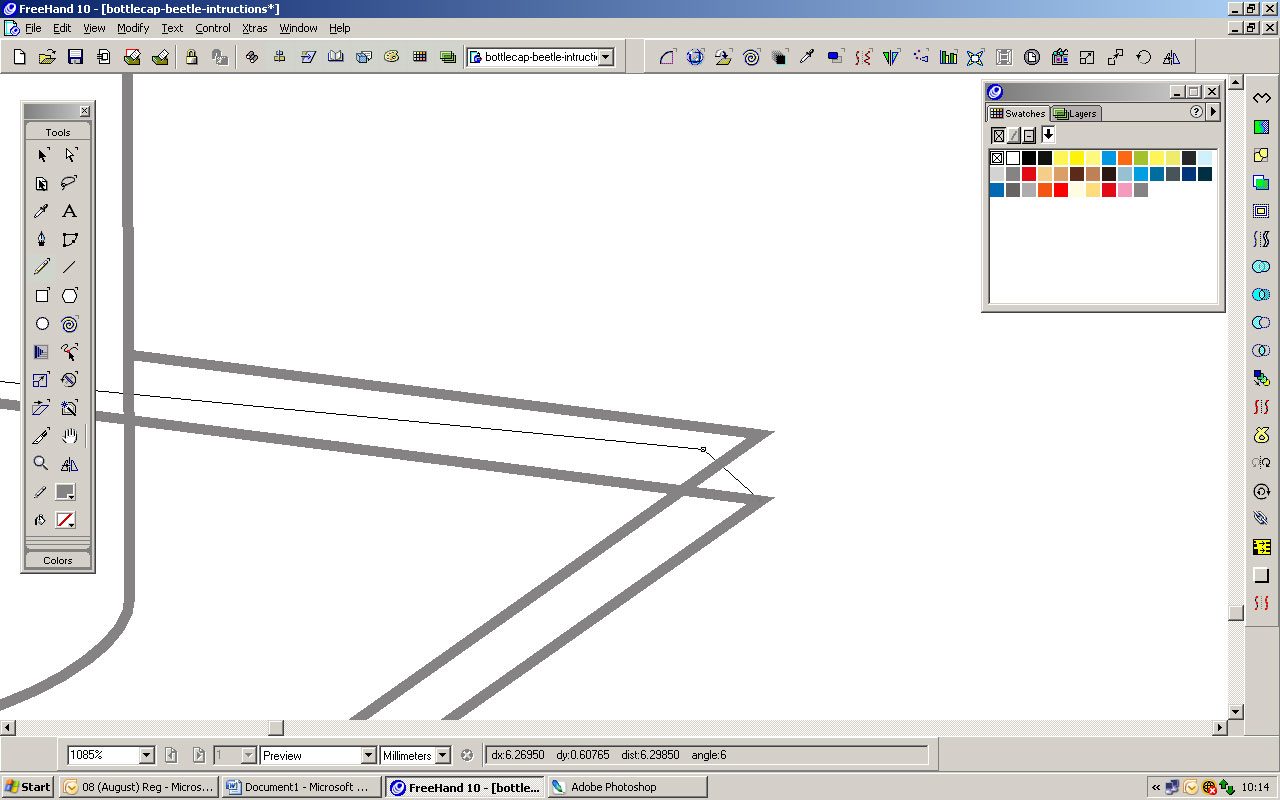Select the Rectangle tool

[x=41, y=295]
